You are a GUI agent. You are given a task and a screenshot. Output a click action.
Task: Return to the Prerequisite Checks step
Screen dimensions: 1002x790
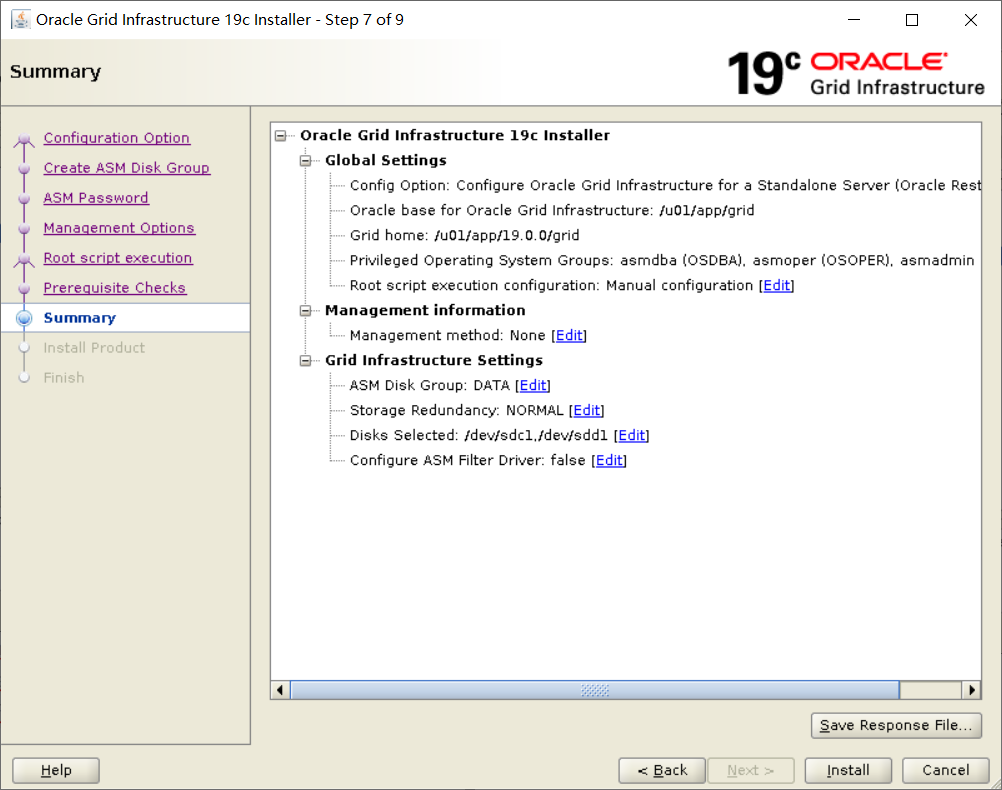pyautogui.click(x=114, y=288)
